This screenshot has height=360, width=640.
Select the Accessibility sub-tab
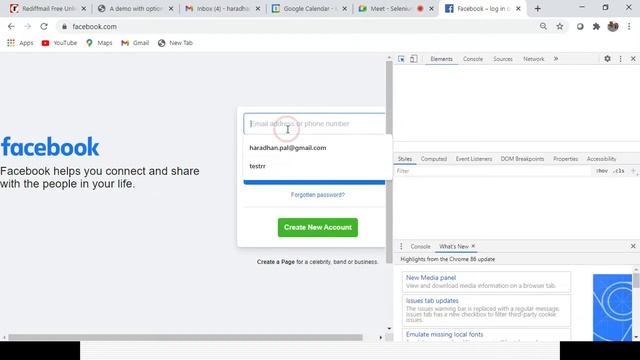[601, 159]
